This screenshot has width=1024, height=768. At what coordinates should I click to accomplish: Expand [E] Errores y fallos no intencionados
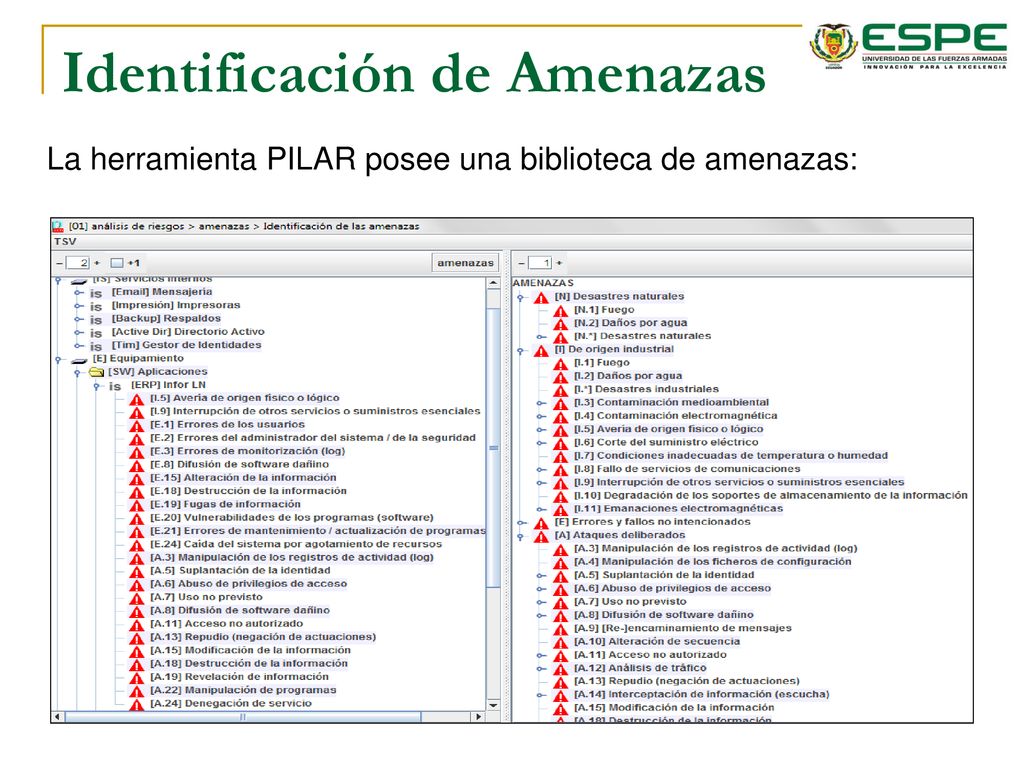pyautogui.click(x=521, y=522)
